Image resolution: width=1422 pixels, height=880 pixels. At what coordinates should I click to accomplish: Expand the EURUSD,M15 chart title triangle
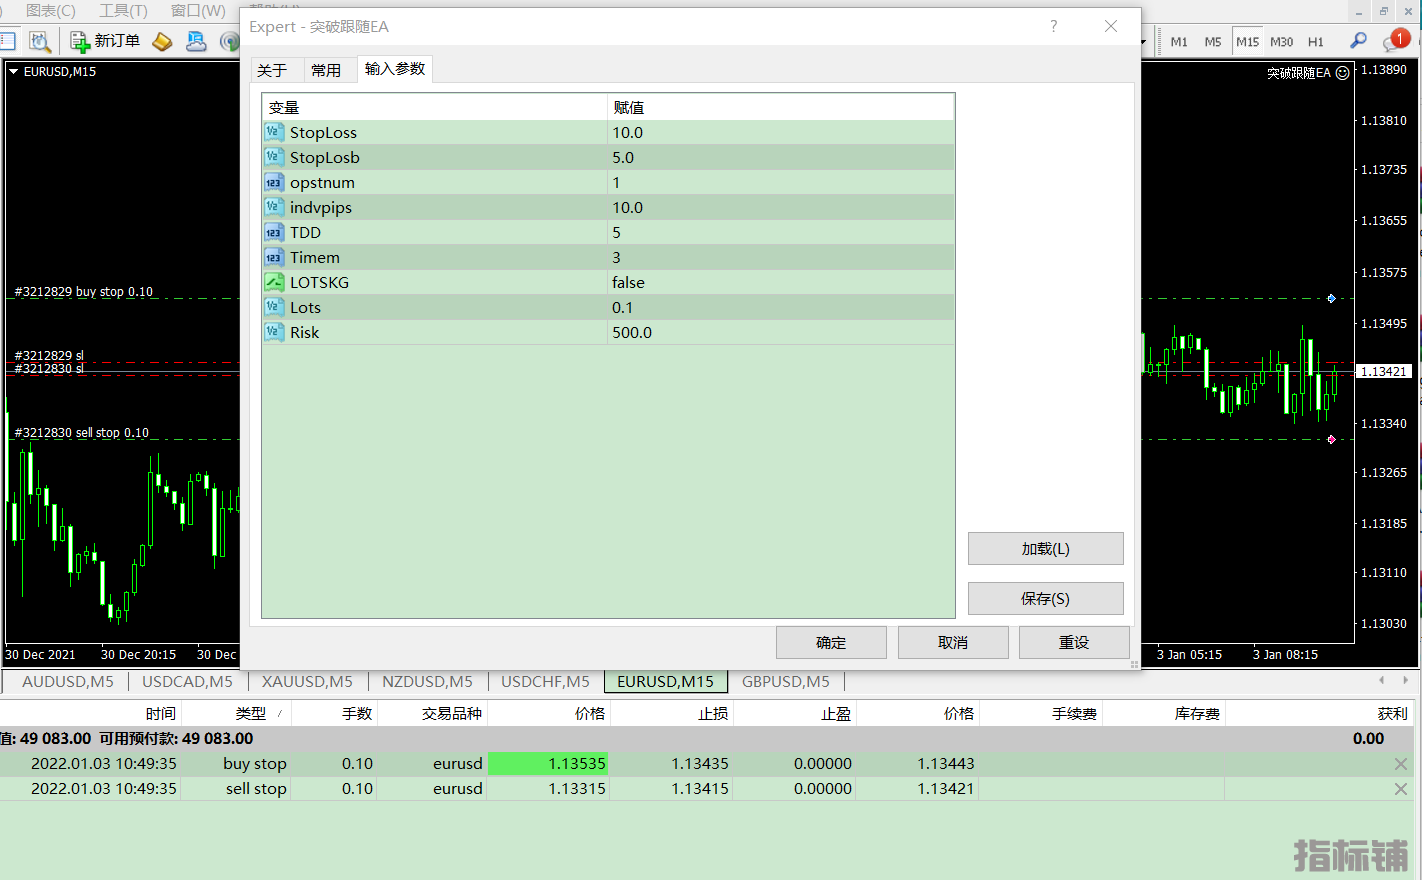tap(14, 72)
